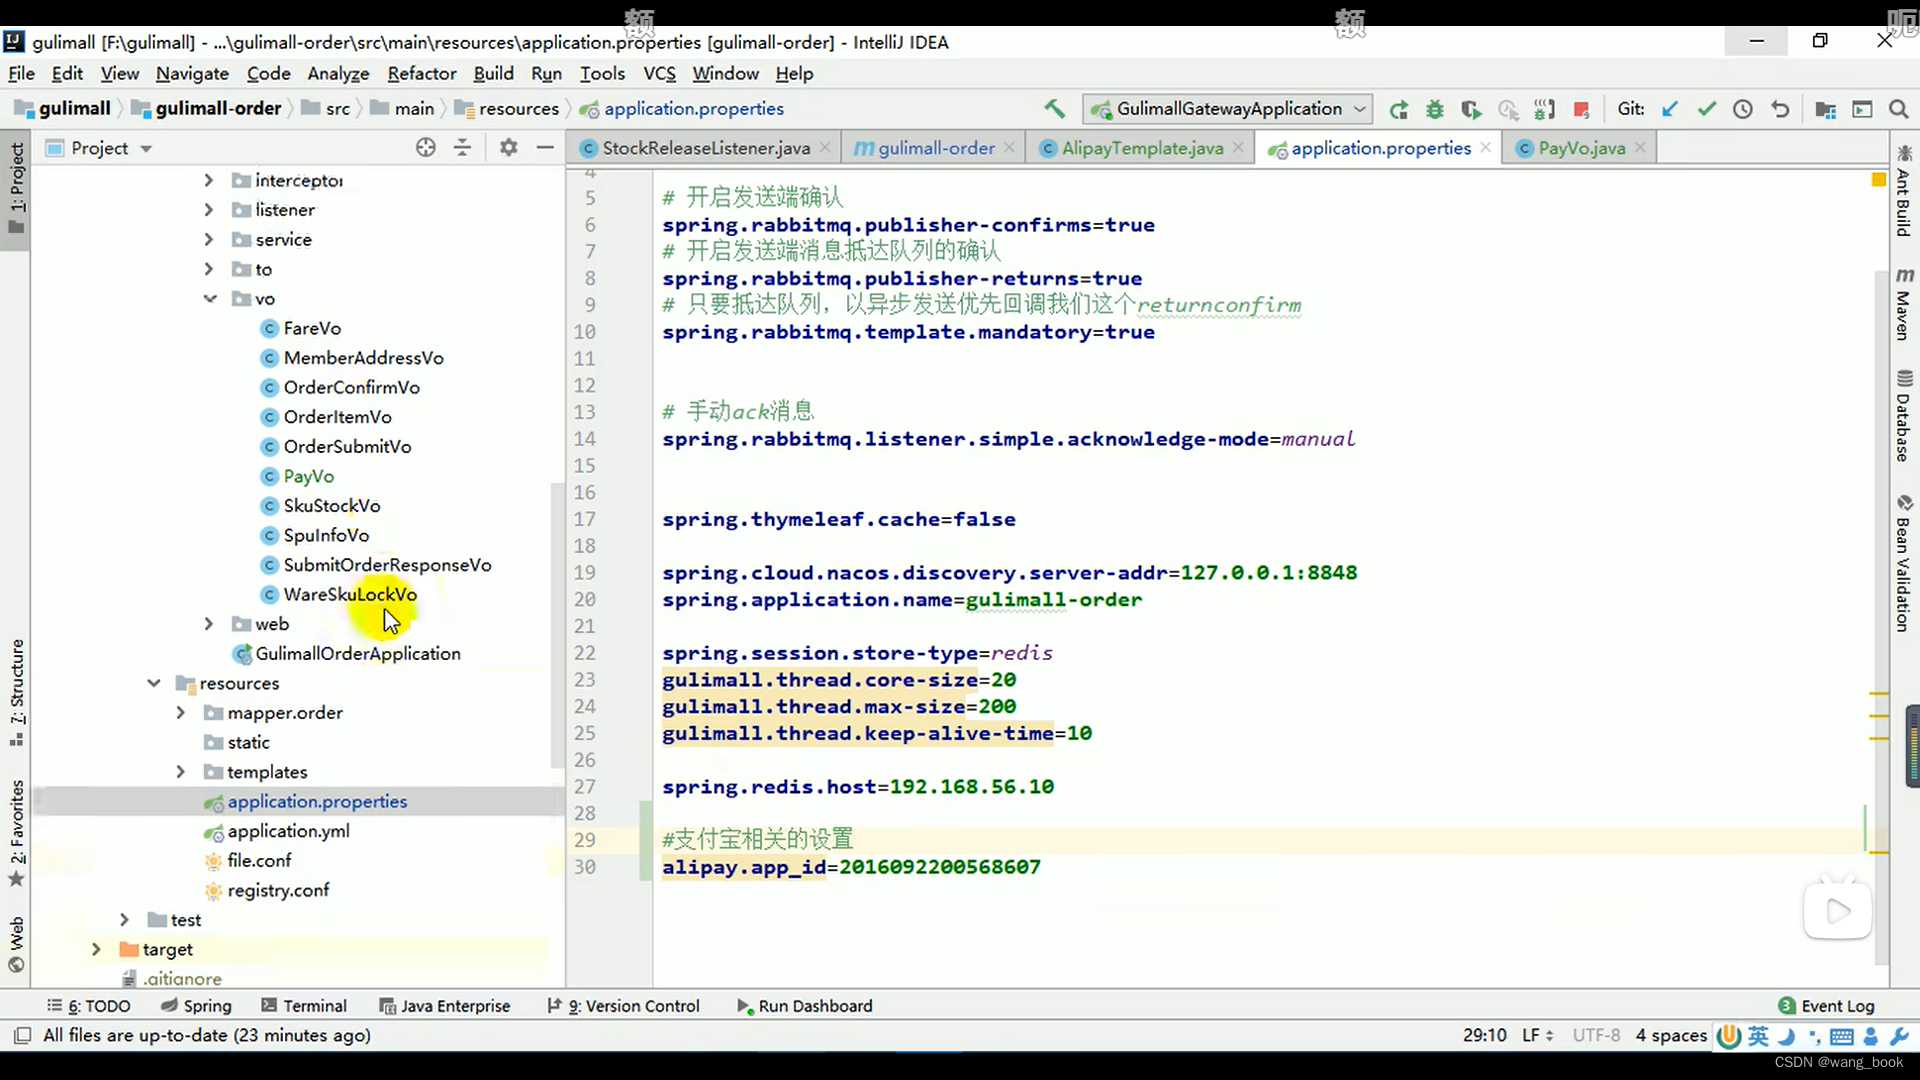1920x1080 pixels.
Task: Open the Refactor menu
Action: pos(421,73)
